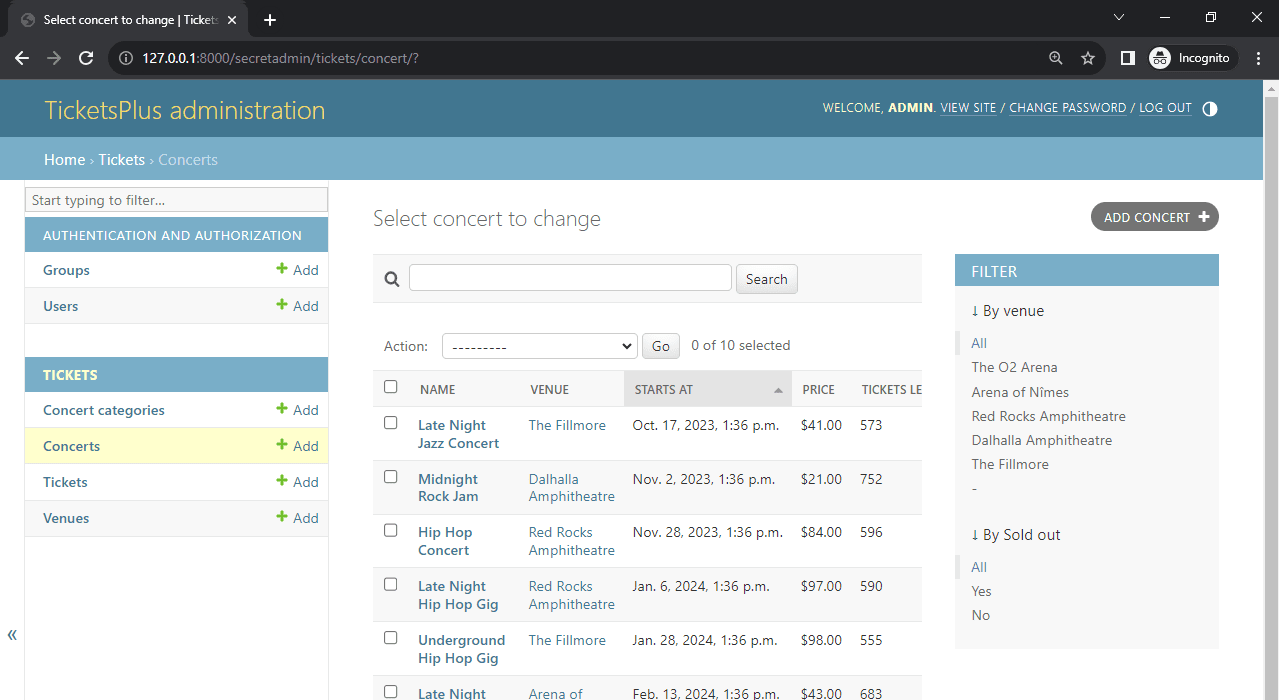Open the Late Night Jazz Concert entry

pyautogui.click(x=458, y=433)
